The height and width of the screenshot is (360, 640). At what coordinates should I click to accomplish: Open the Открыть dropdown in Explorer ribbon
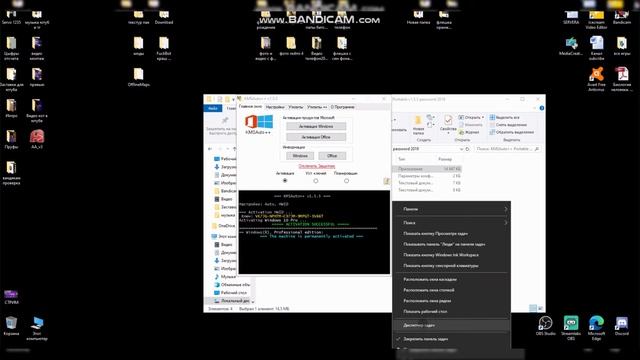[471, 118]
